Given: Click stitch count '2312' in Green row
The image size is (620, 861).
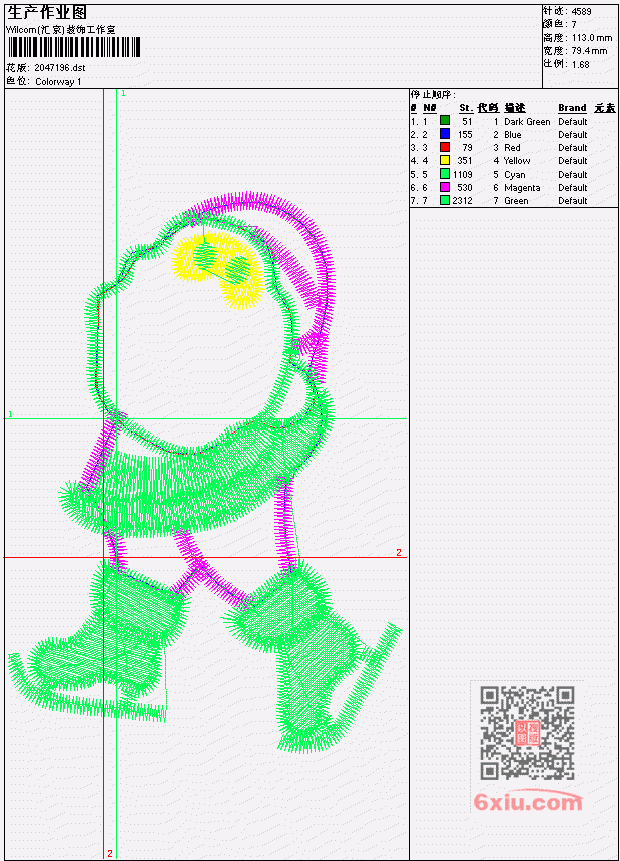Looking at the screenshot, I should point(462,201).
